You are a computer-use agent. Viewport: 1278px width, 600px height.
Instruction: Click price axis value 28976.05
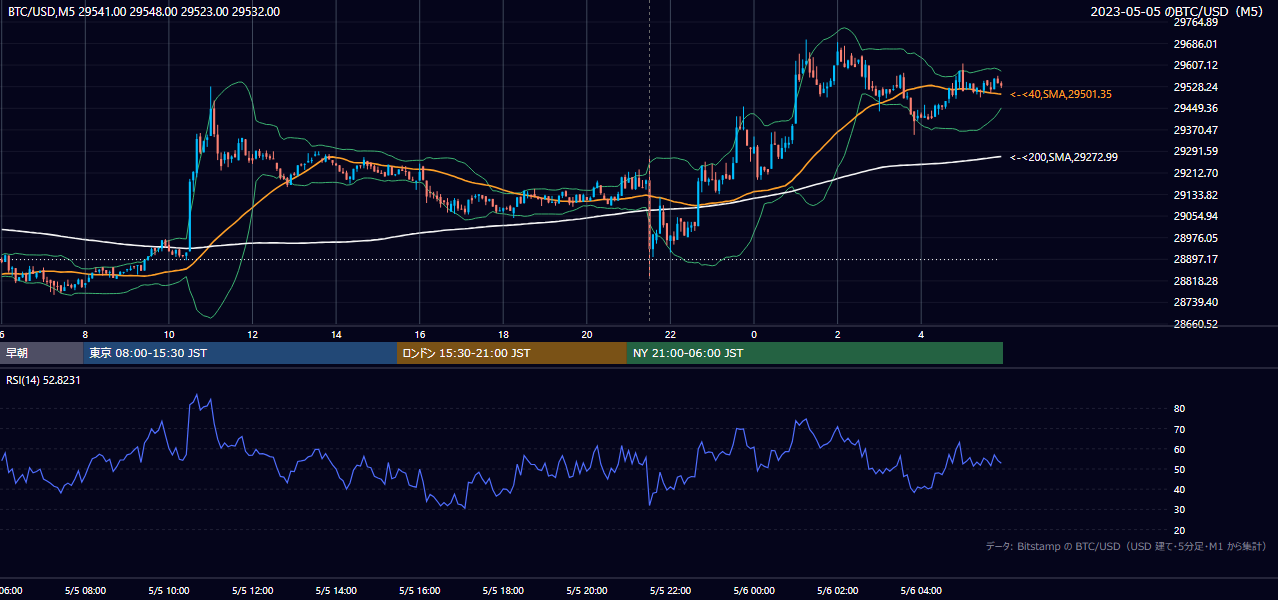pos(1195,238)
